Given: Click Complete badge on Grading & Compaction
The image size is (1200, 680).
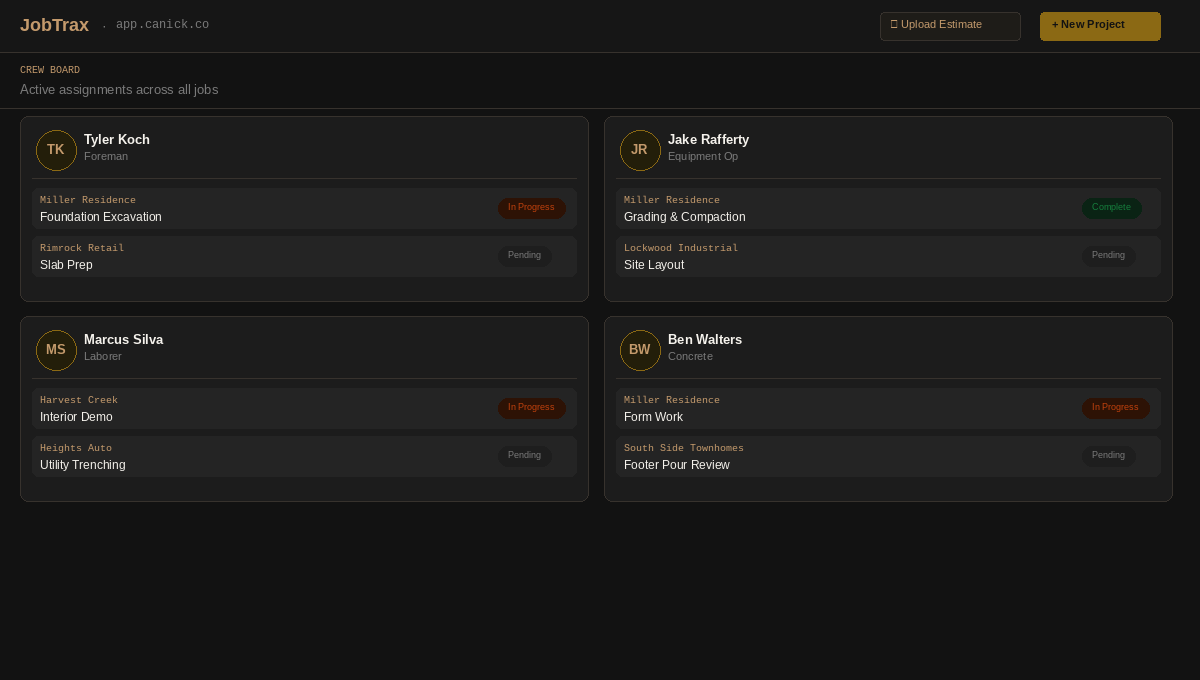Looking at the screenshot, I should 1111,208.
